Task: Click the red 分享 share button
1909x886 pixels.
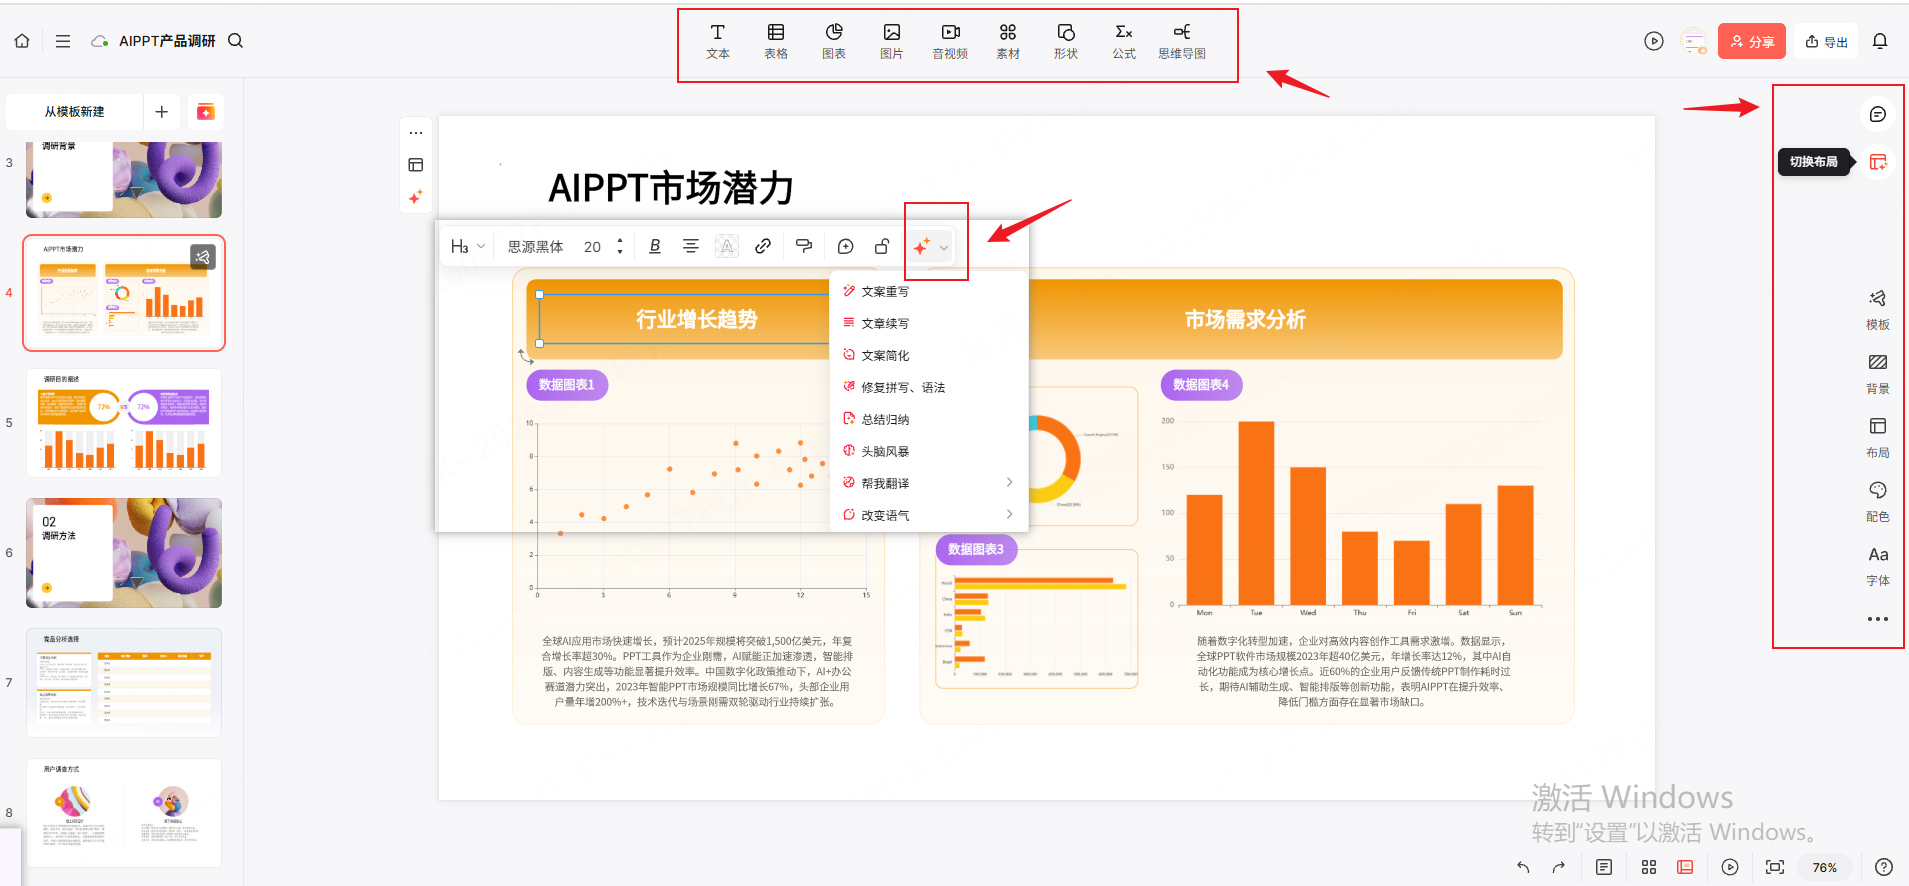Action: click(x=1752, y=41)
